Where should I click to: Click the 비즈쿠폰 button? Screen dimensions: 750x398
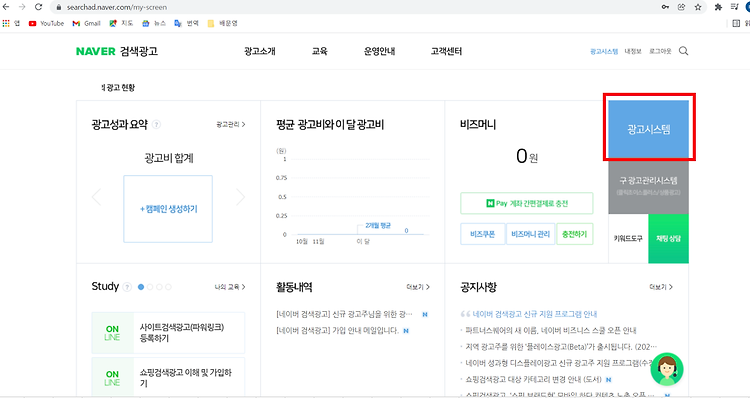click(x=483, y=234)
